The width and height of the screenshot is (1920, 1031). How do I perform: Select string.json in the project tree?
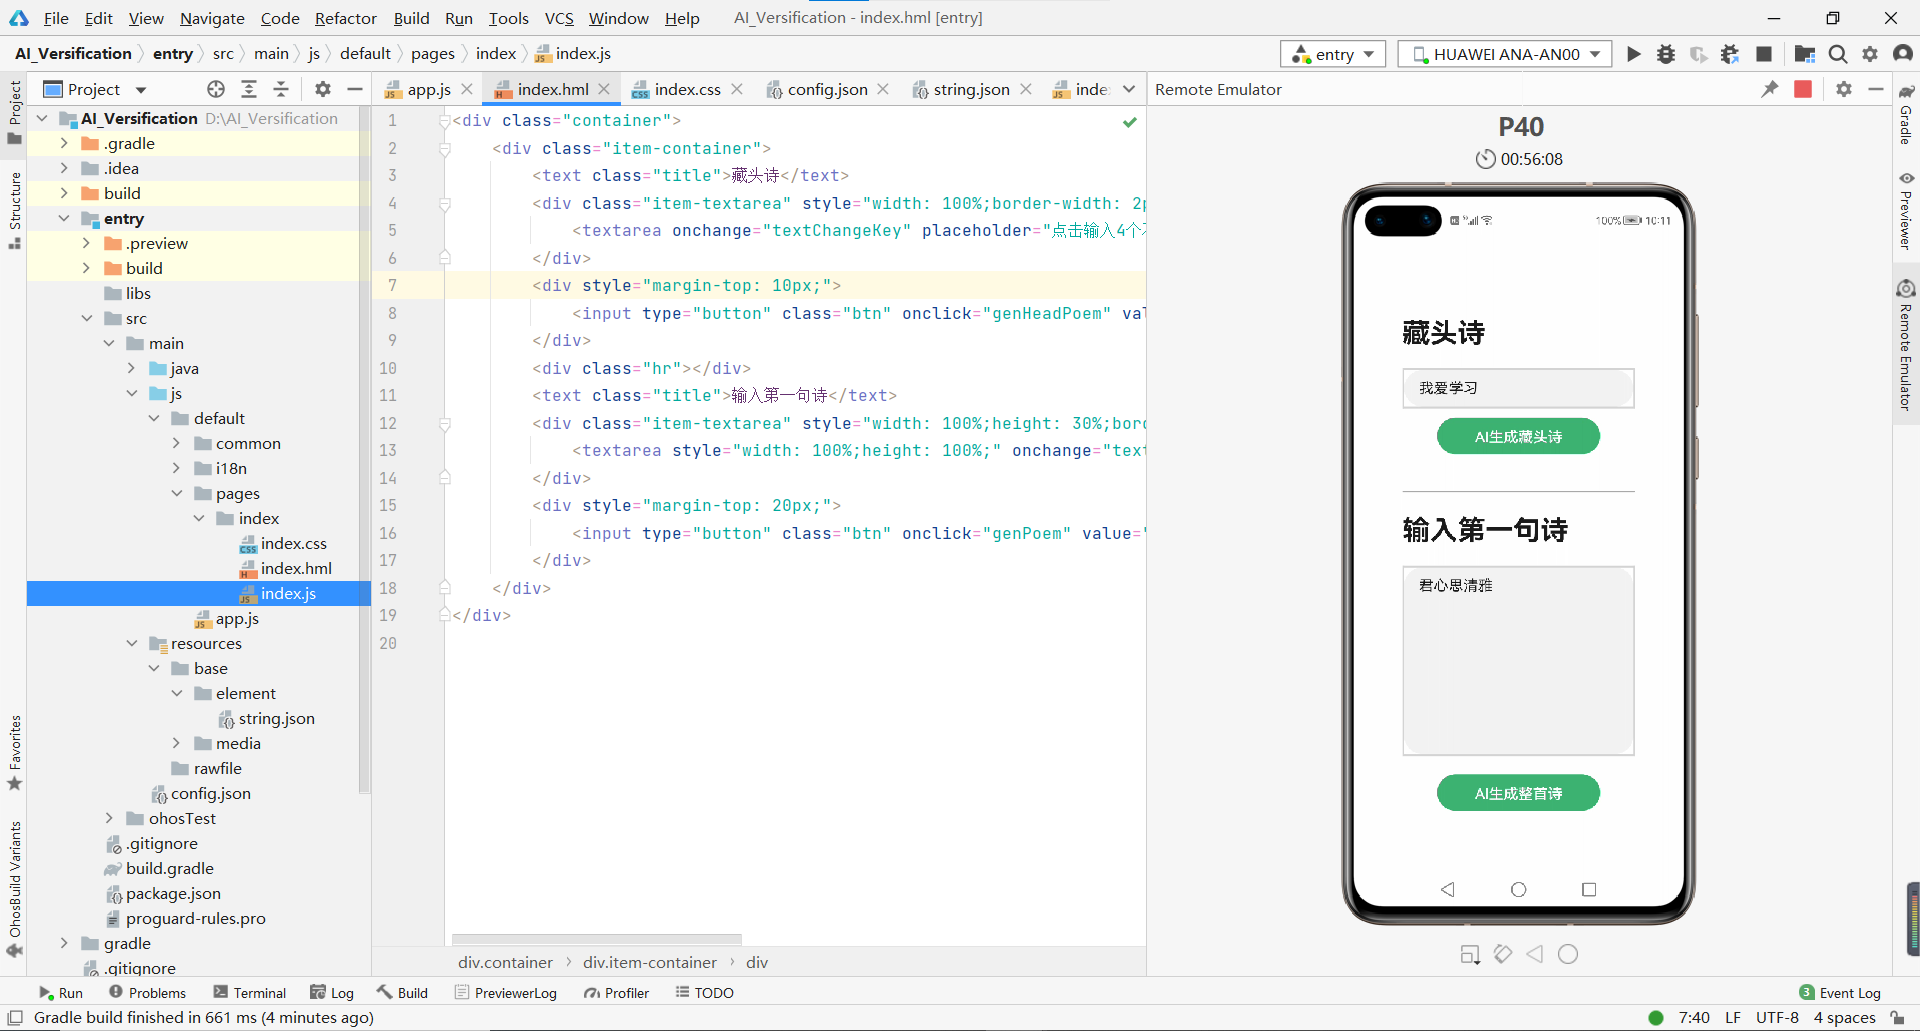[x=276, y=718]
